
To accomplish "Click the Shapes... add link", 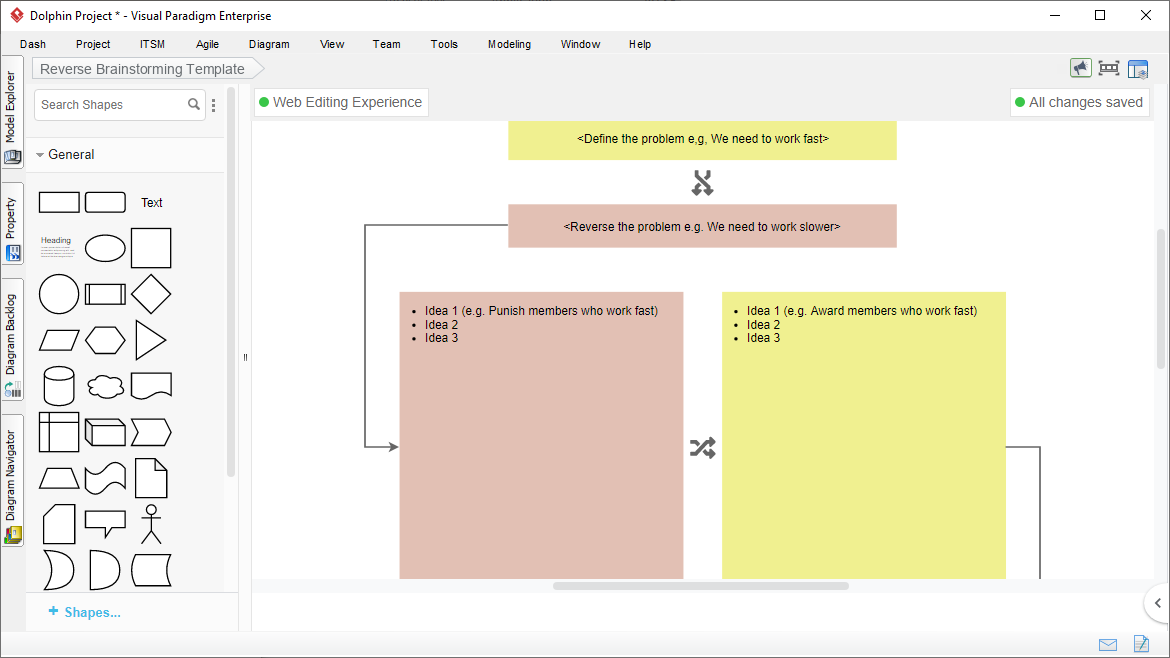I will pyautogui.click(x=84, y=612).
